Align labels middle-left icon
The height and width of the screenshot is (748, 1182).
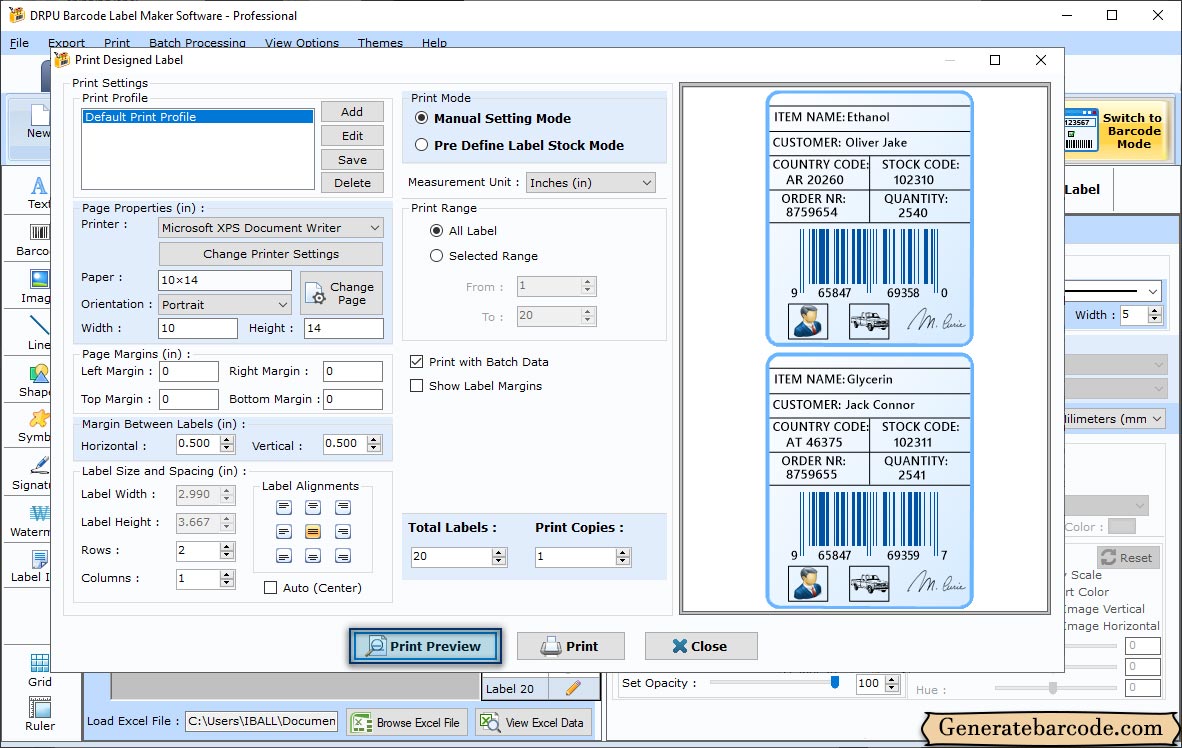(283, 532)
